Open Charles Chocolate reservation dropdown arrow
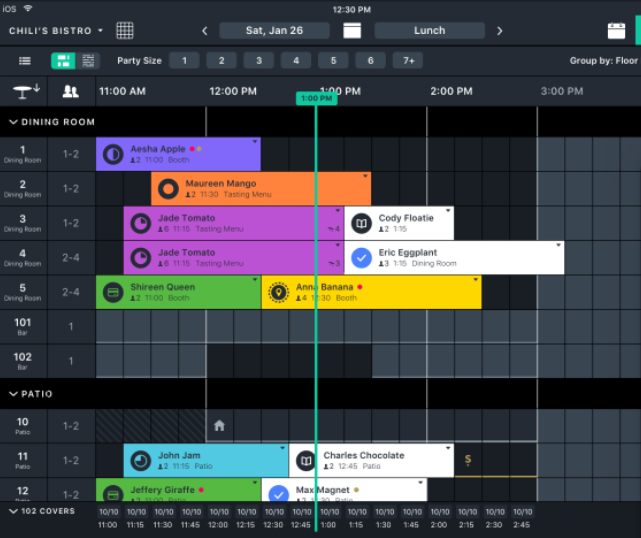This screenshot has width=641, height=538. 448,448
